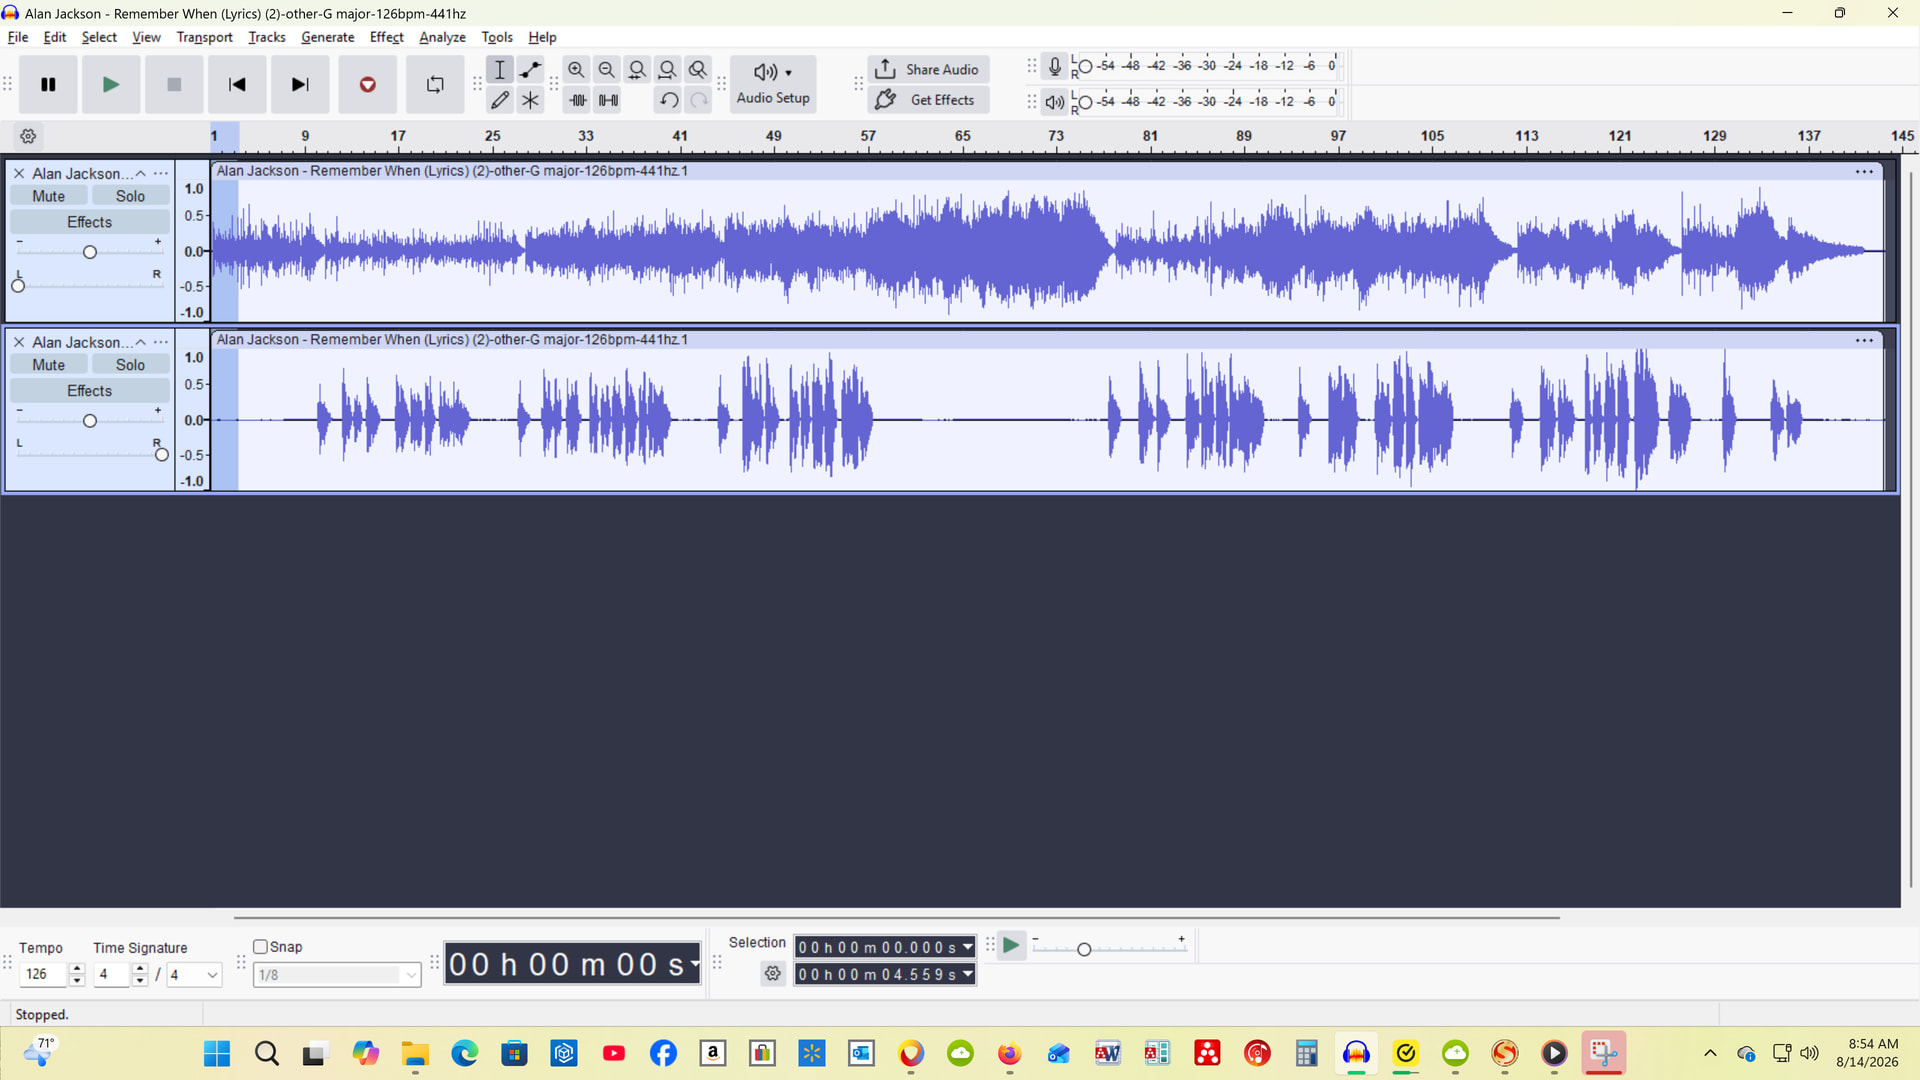Open File Explorer from the taskbar

[x=415, y=1053]
